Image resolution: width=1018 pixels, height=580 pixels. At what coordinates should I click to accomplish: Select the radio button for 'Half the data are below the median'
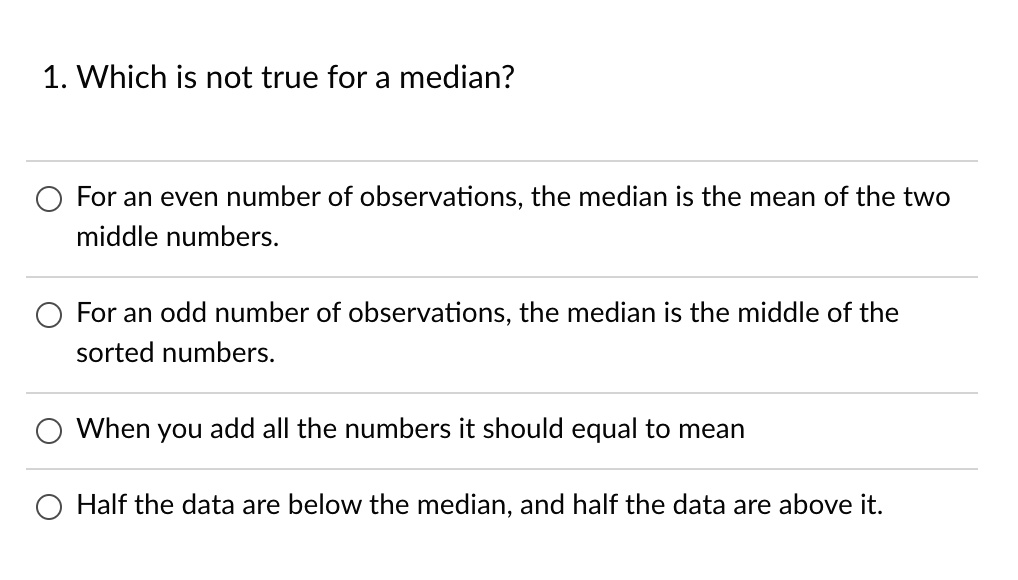coord(48,506)
